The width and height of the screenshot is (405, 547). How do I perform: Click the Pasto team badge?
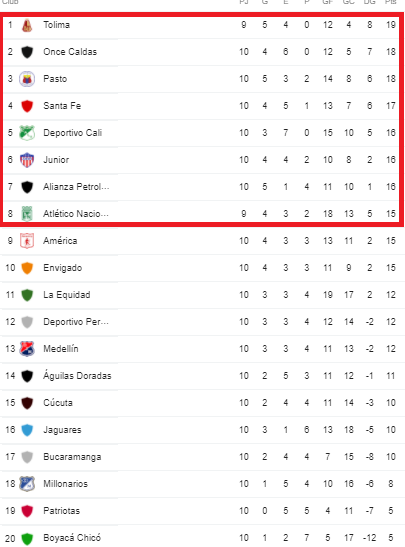[27, 79]
